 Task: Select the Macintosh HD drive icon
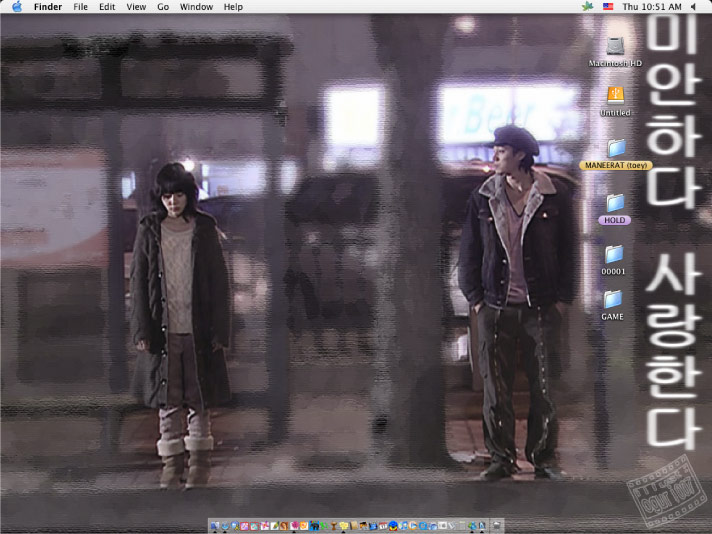615,46
